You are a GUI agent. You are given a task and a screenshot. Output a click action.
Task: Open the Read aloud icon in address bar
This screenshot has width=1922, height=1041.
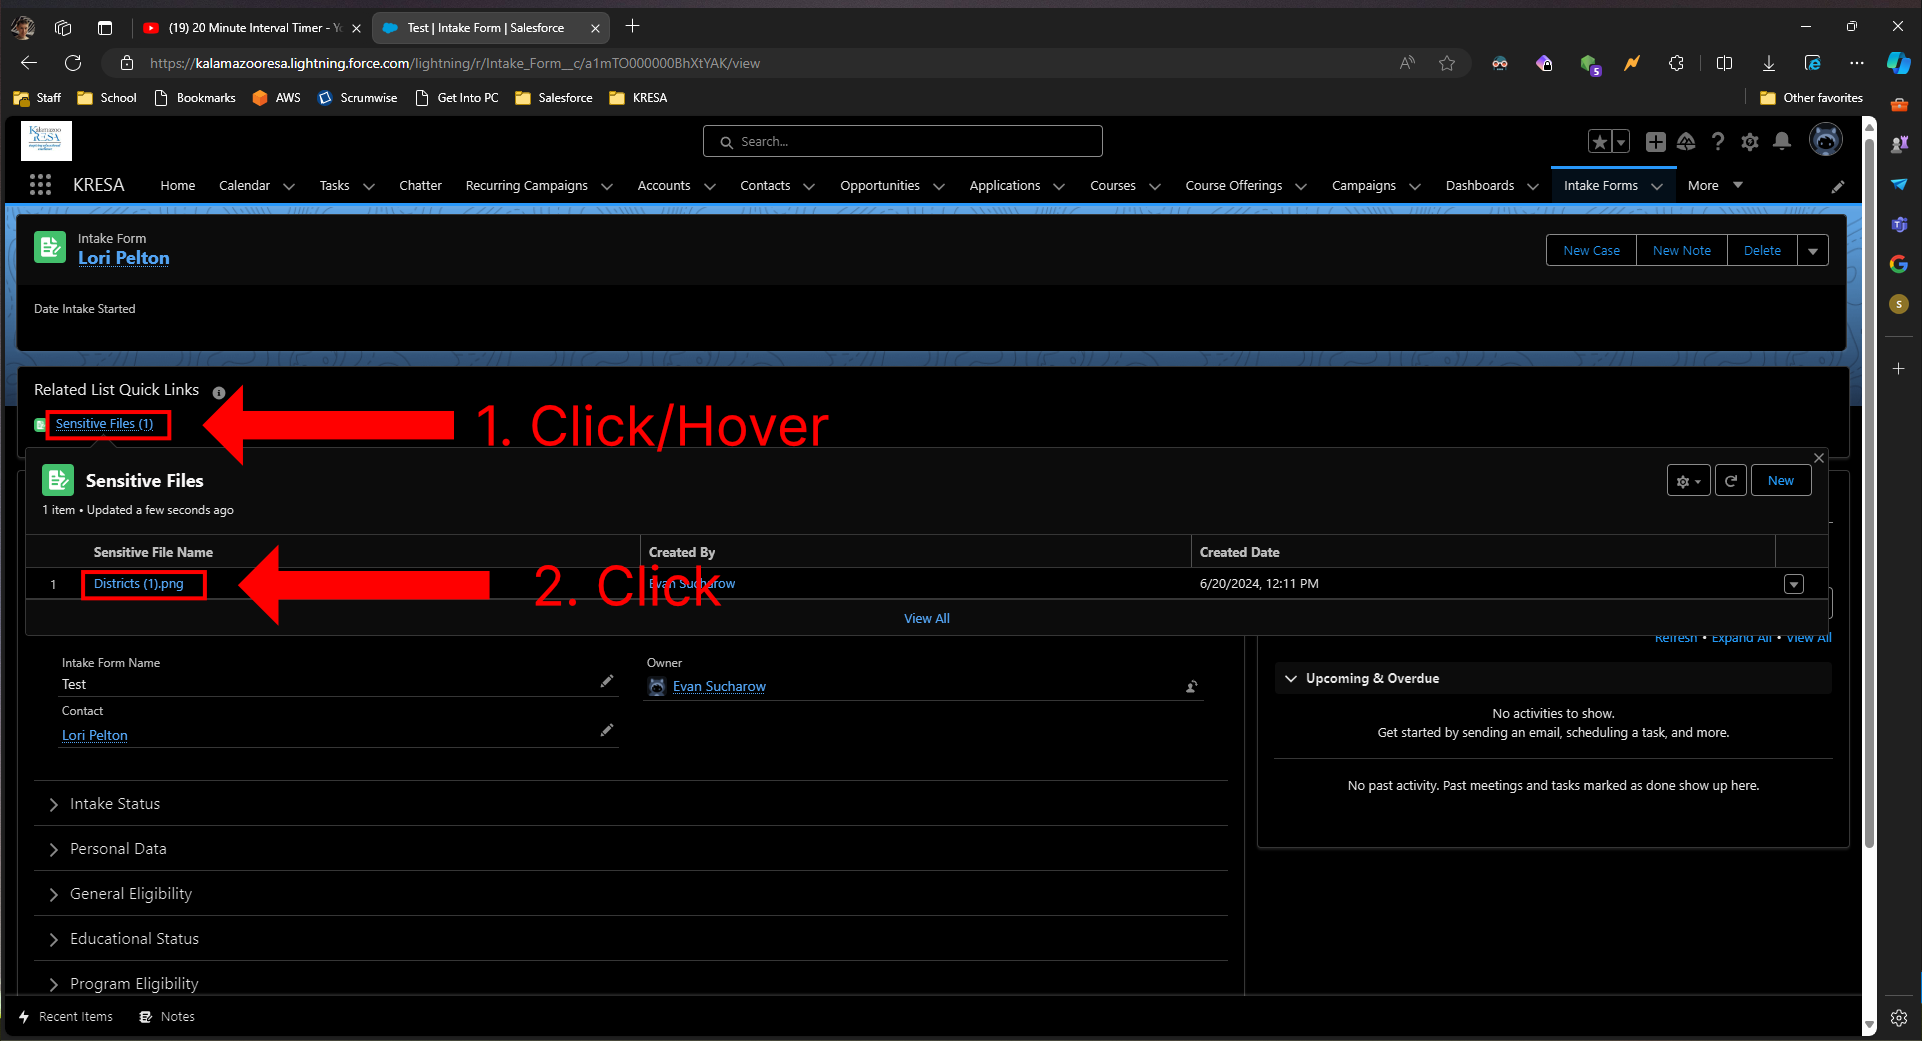(1407, 63)
